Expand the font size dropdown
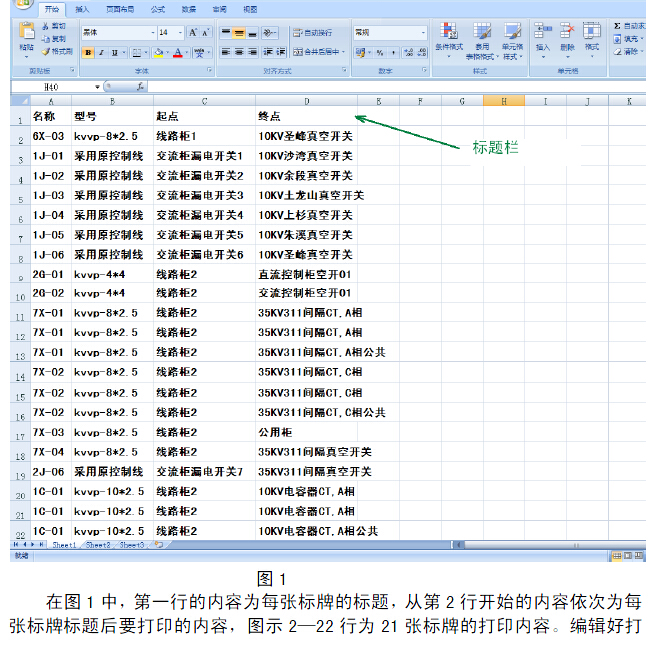Screen dimensions: 650x653 coord(179,32)
